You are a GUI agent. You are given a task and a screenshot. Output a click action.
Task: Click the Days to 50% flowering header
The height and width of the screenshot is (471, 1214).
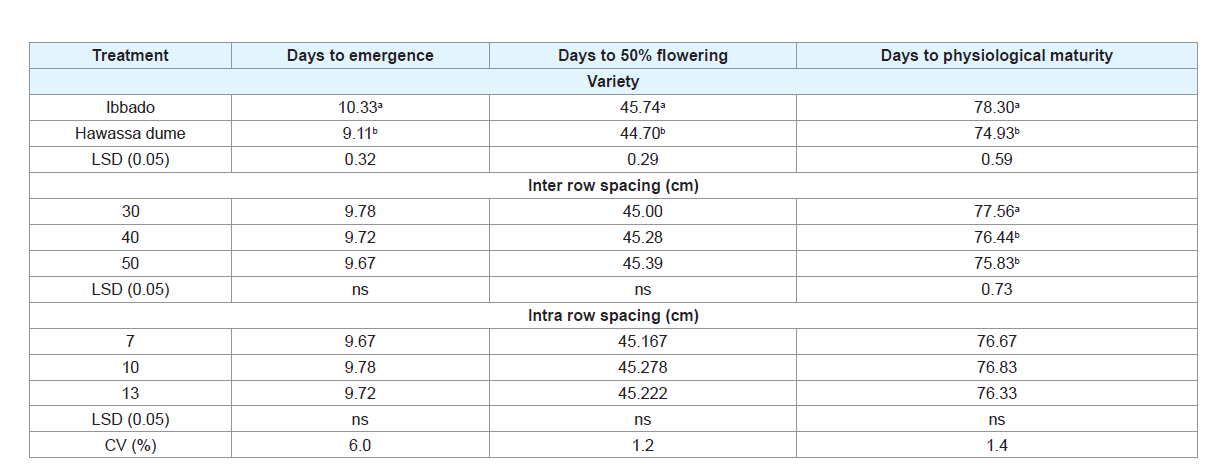(x=643, y=56)
